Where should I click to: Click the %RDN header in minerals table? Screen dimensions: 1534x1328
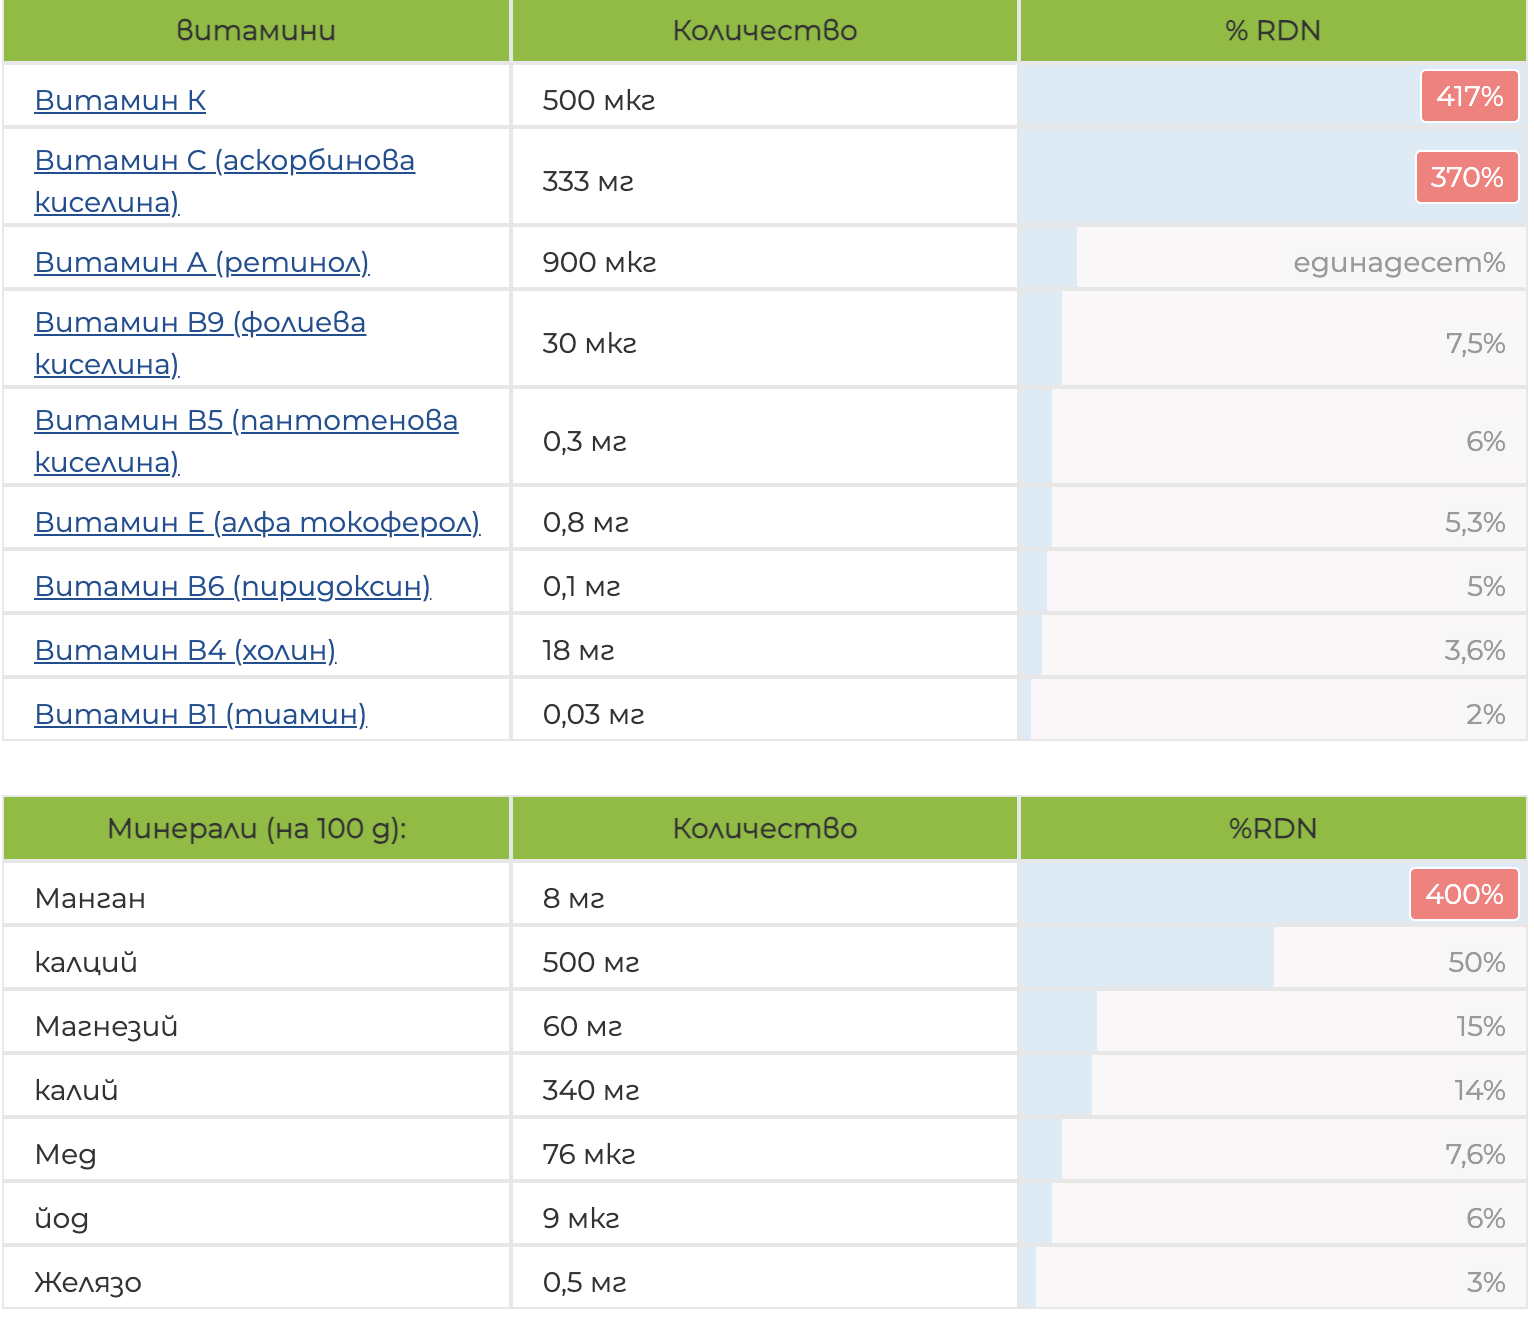tap(1272, 828)
